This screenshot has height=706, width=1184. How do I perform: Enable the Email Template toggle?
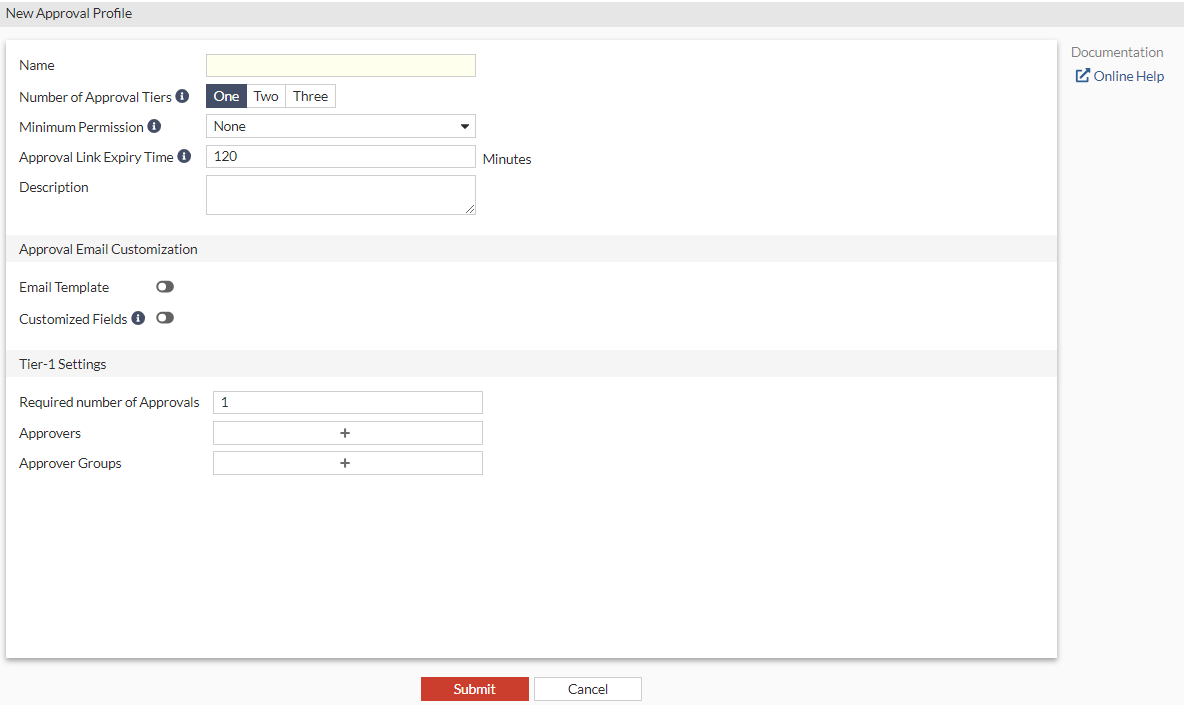pyautogui.click(x=164, y=287)
